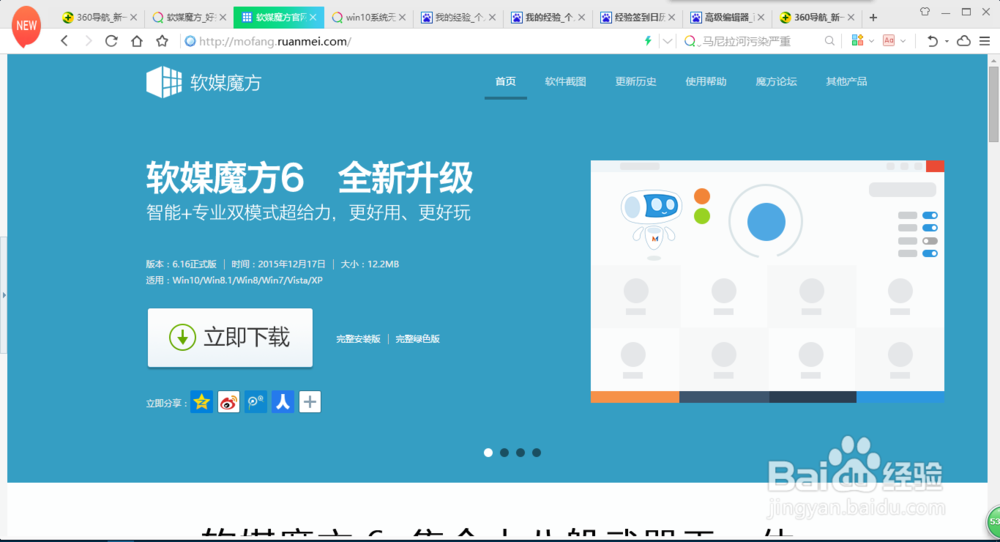Open the colorful extensions grid icon
This screenshot has width=1000, height=542.
pos(857,41)
